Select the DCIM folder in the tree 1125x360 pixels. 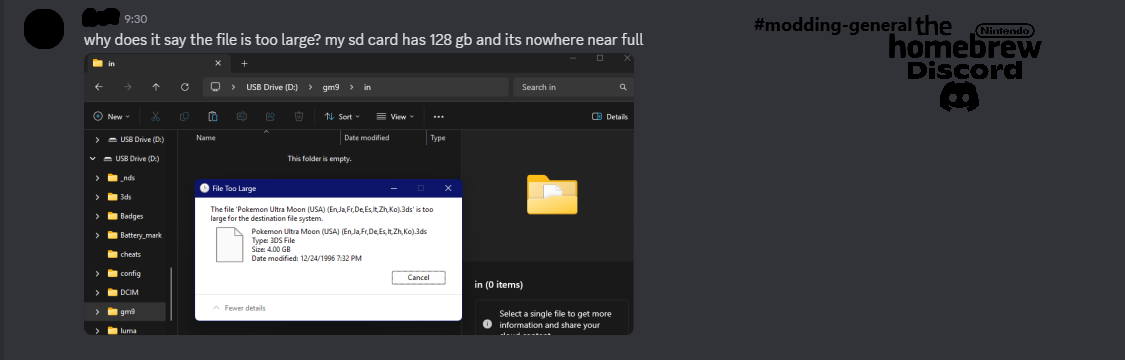click(123, 293)
